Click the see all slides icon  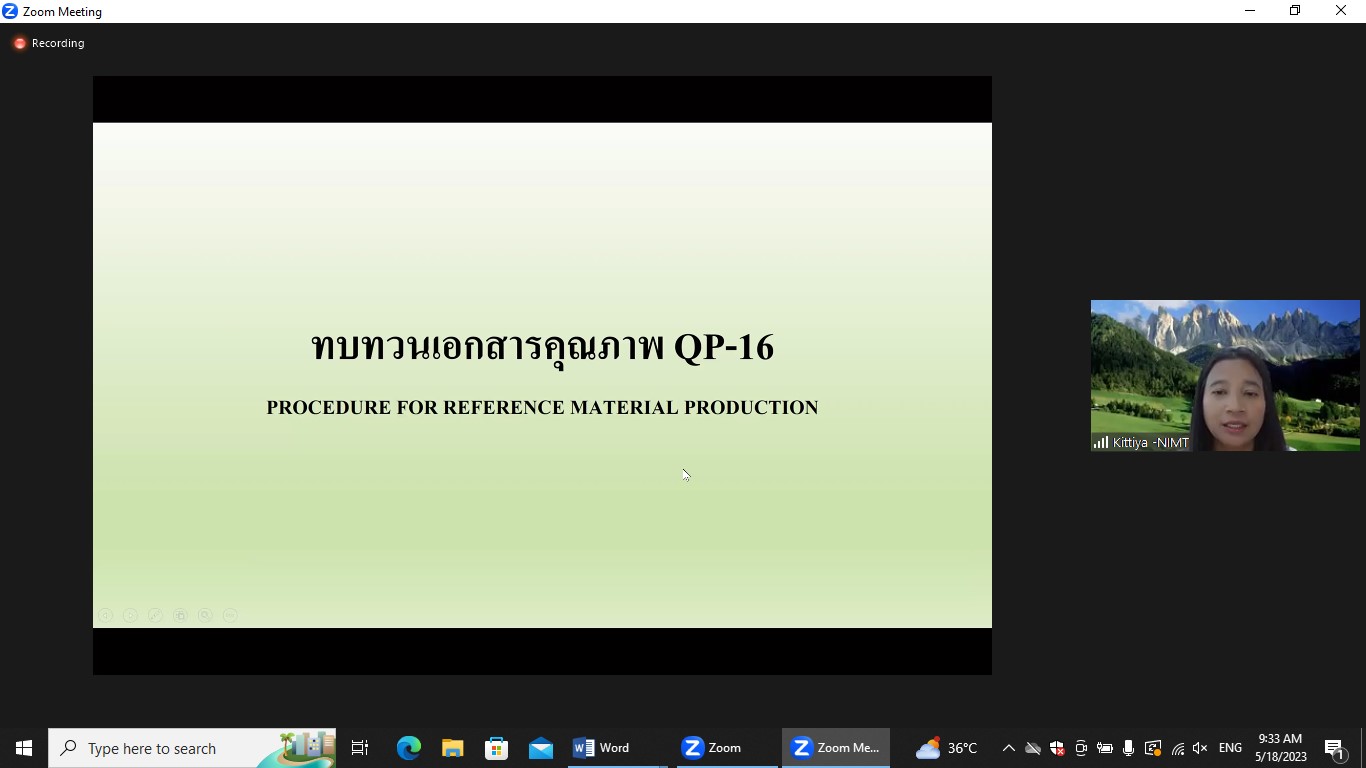[180, 616]
